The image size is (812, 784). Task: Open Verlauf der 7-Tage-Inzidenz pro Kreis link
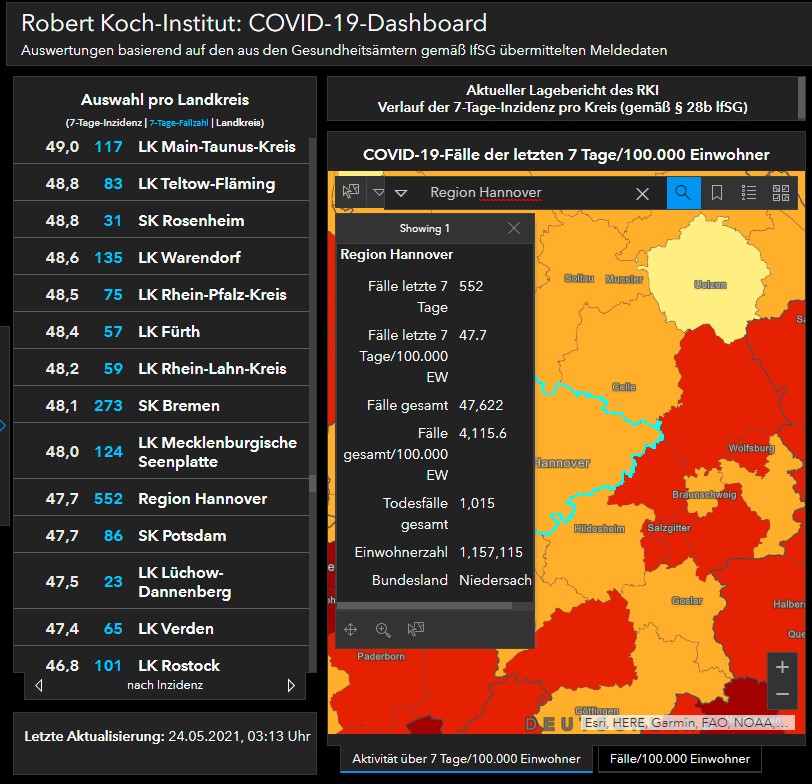click(562, 107)
